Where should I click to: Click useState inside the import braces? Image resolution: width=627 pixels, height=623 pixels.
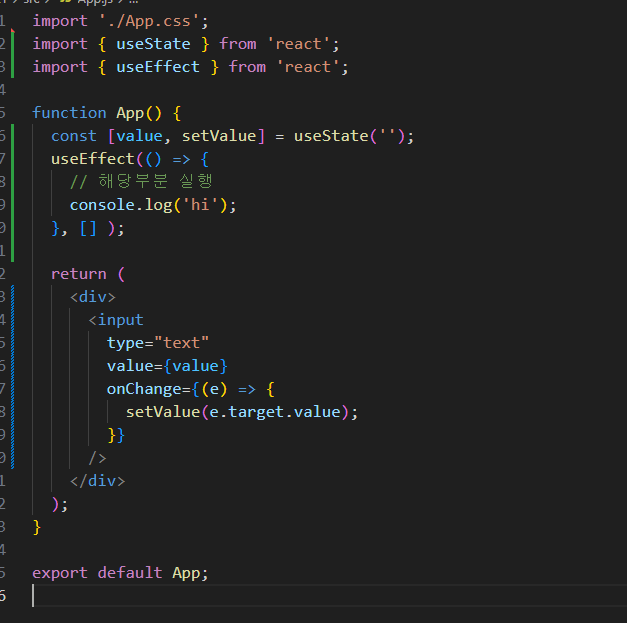pyautogui.click(x=153, y=44)
